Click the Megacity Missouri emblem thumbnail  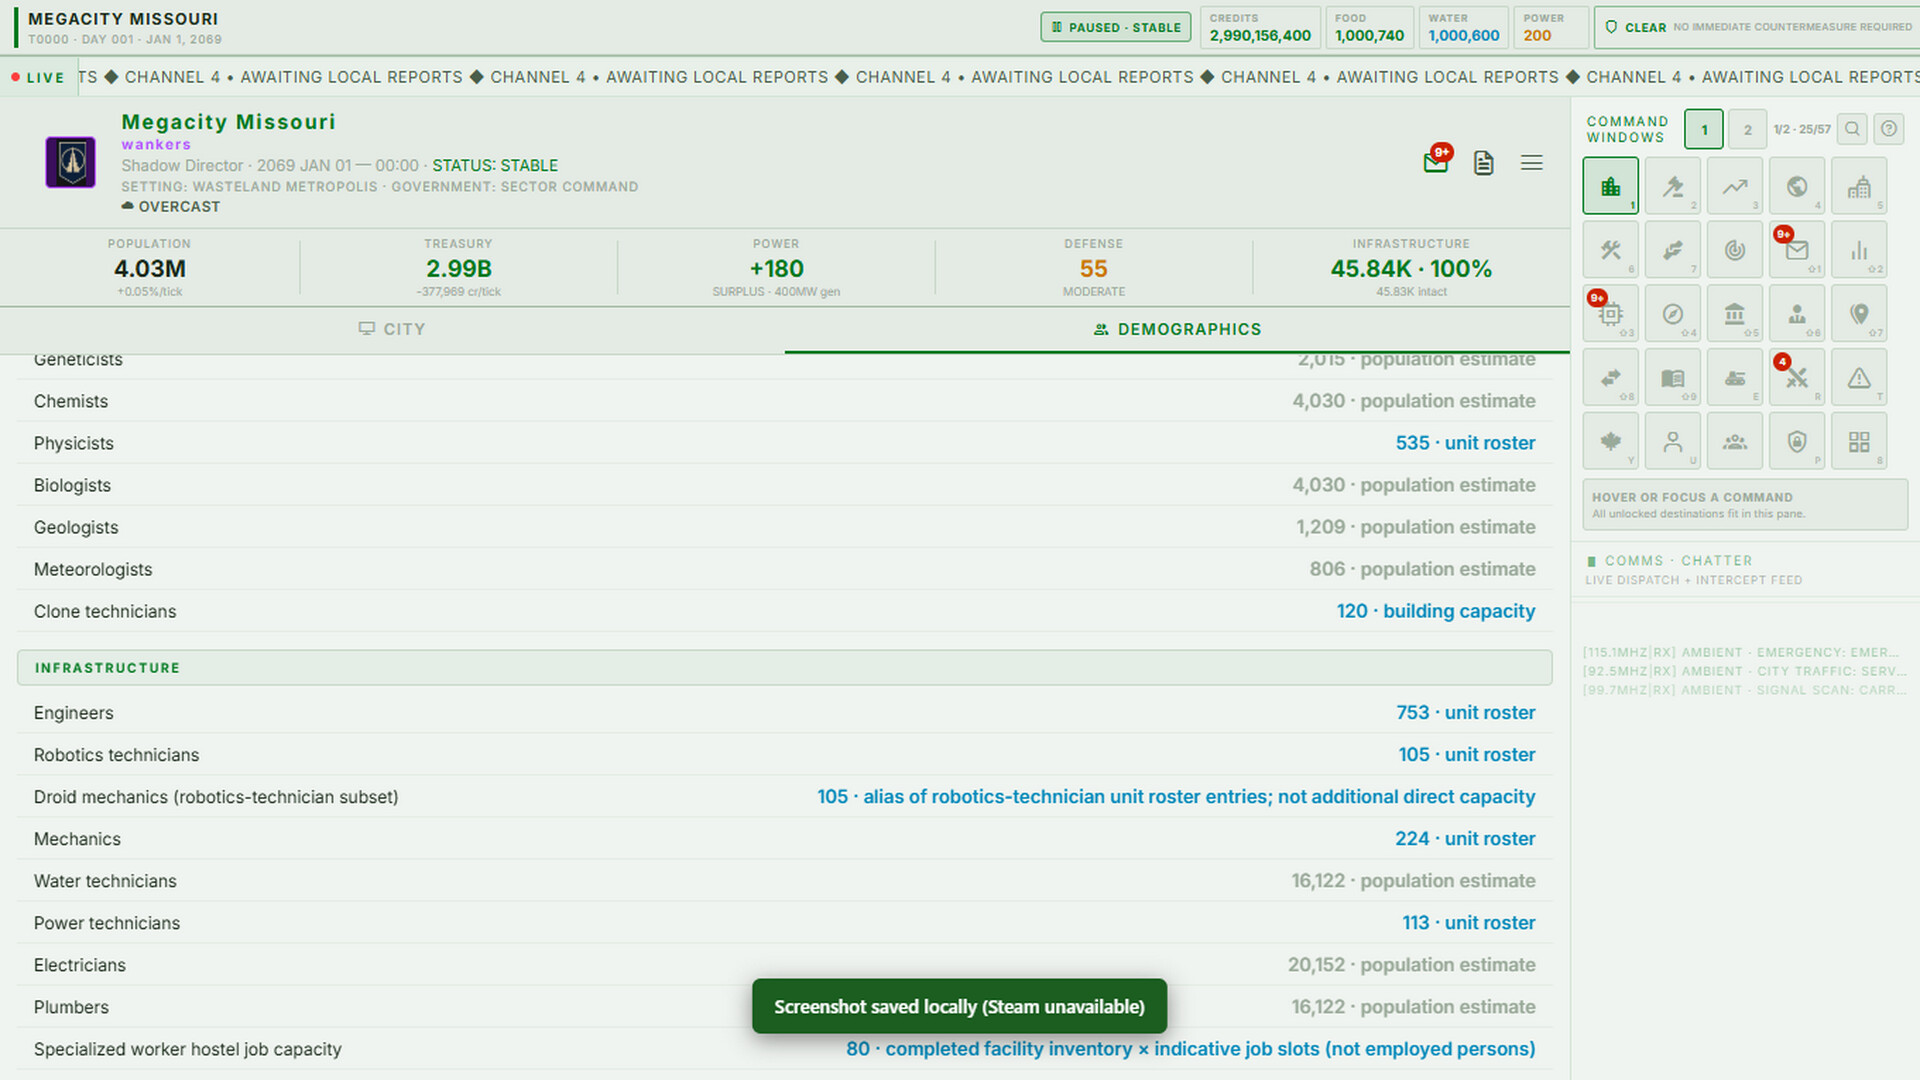(x=70, y=163)
